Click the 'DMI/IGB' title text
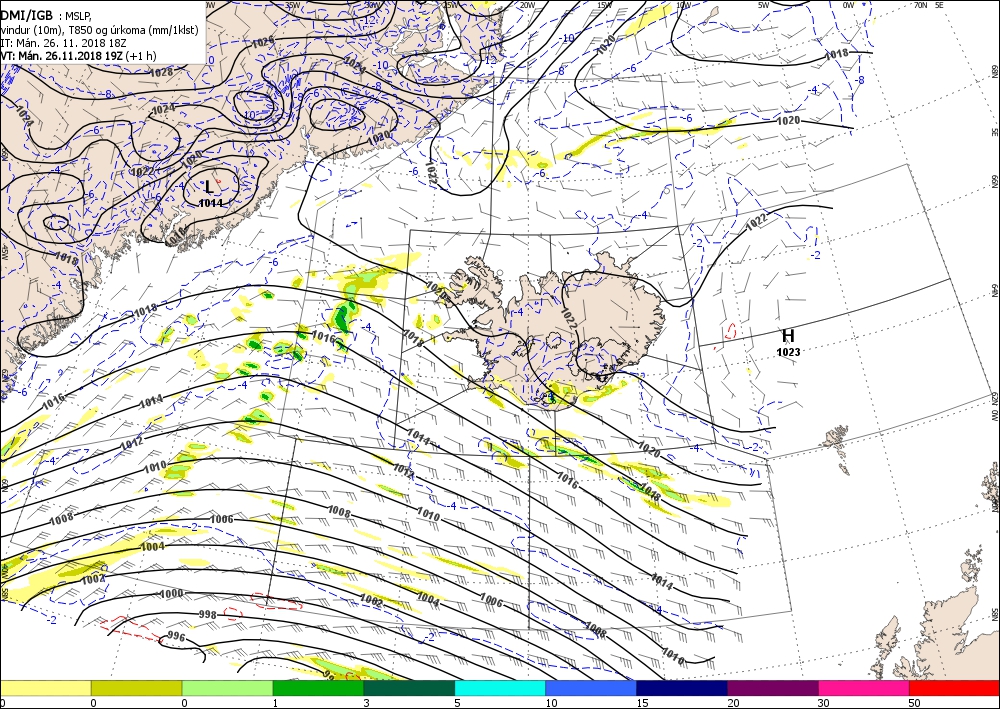This screenshot has height=709, width=1000. point(26,15)
